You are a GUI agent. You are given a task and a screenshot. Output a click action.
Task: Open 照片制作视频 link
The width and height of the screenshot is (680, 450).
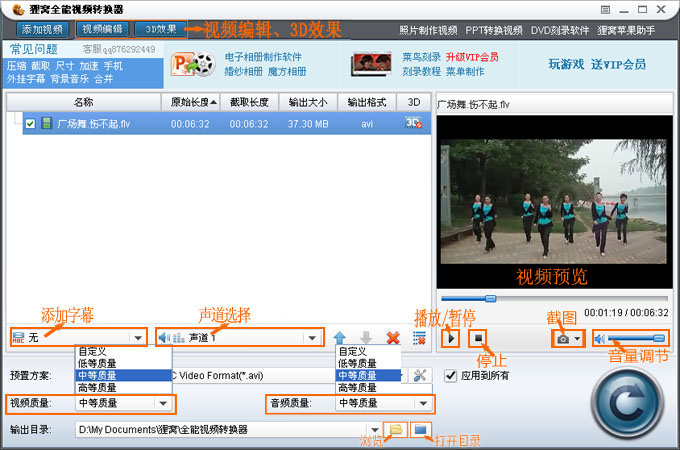(x=428, y=30)
